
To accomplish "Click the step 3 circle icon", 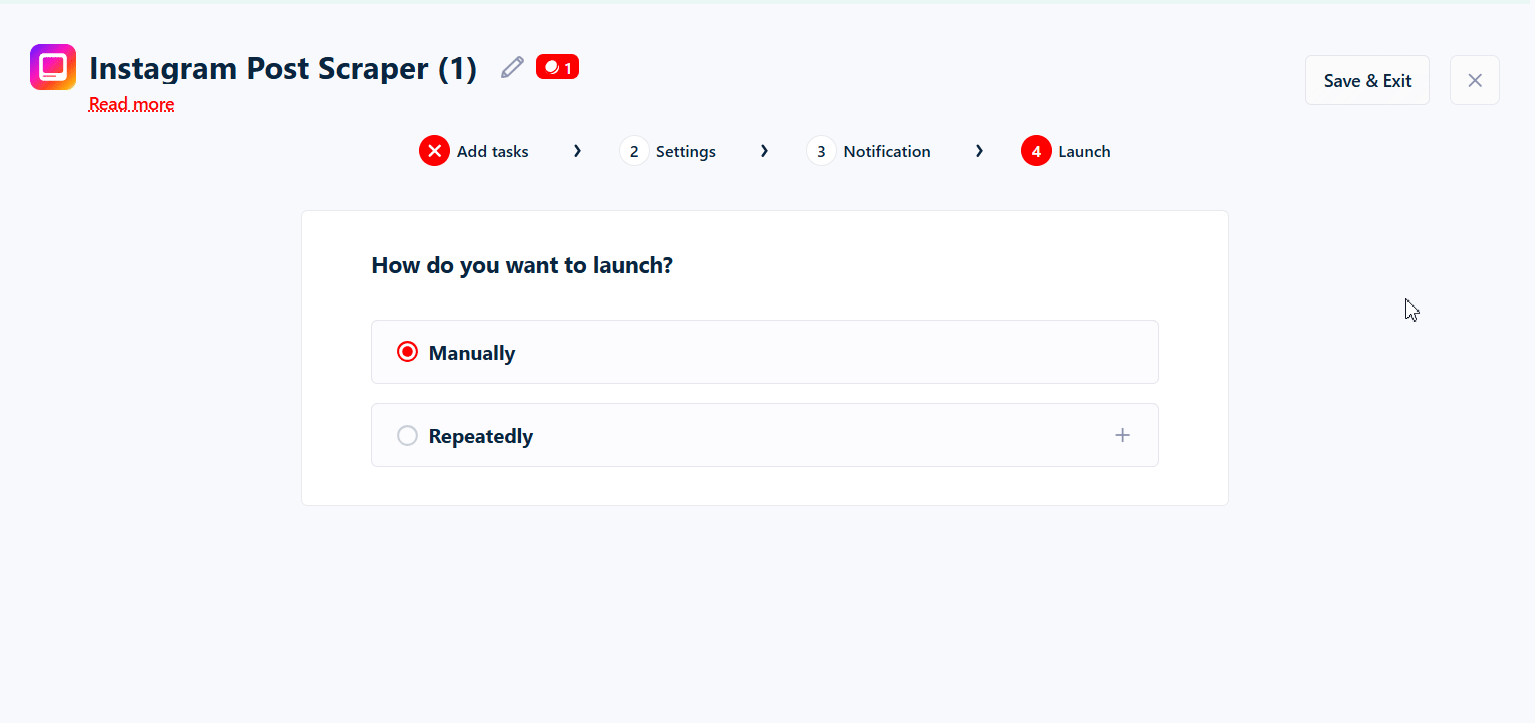I will 821,150.
